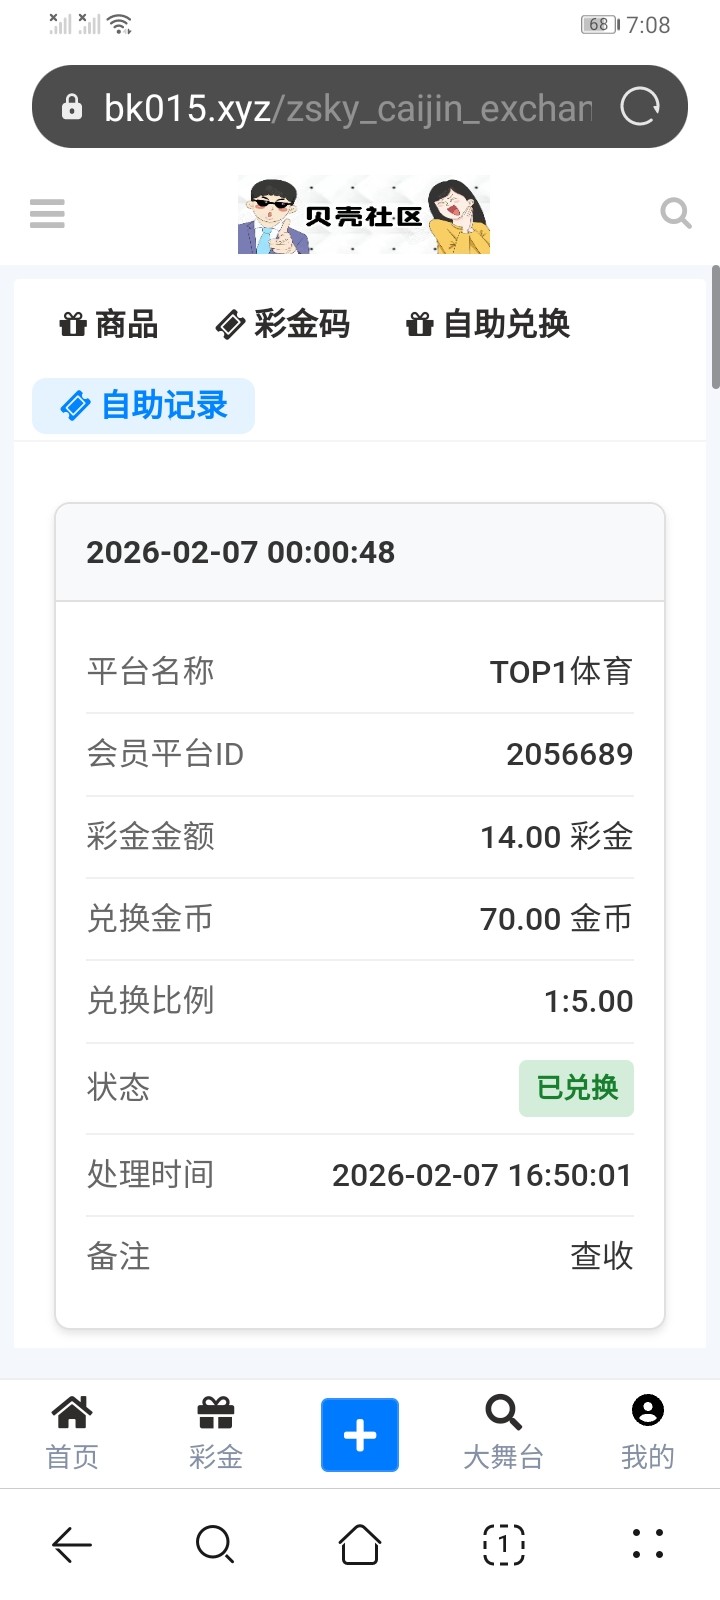Tap the blue plus button
This screenshot has width=720, height=1600.
[360, 1435]
